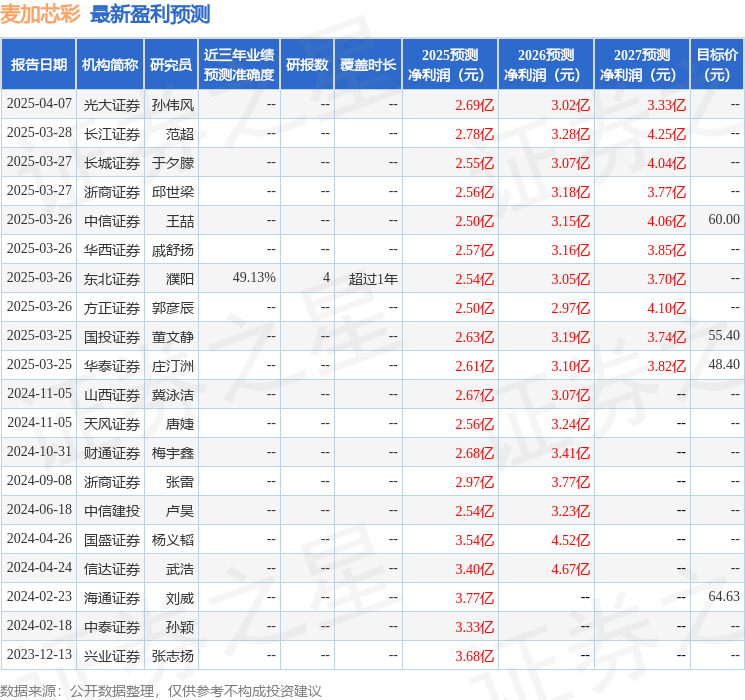Select the 长城证券 institution cell
Image resolution: width=745 pixels, height=700 pixels.
112,163
